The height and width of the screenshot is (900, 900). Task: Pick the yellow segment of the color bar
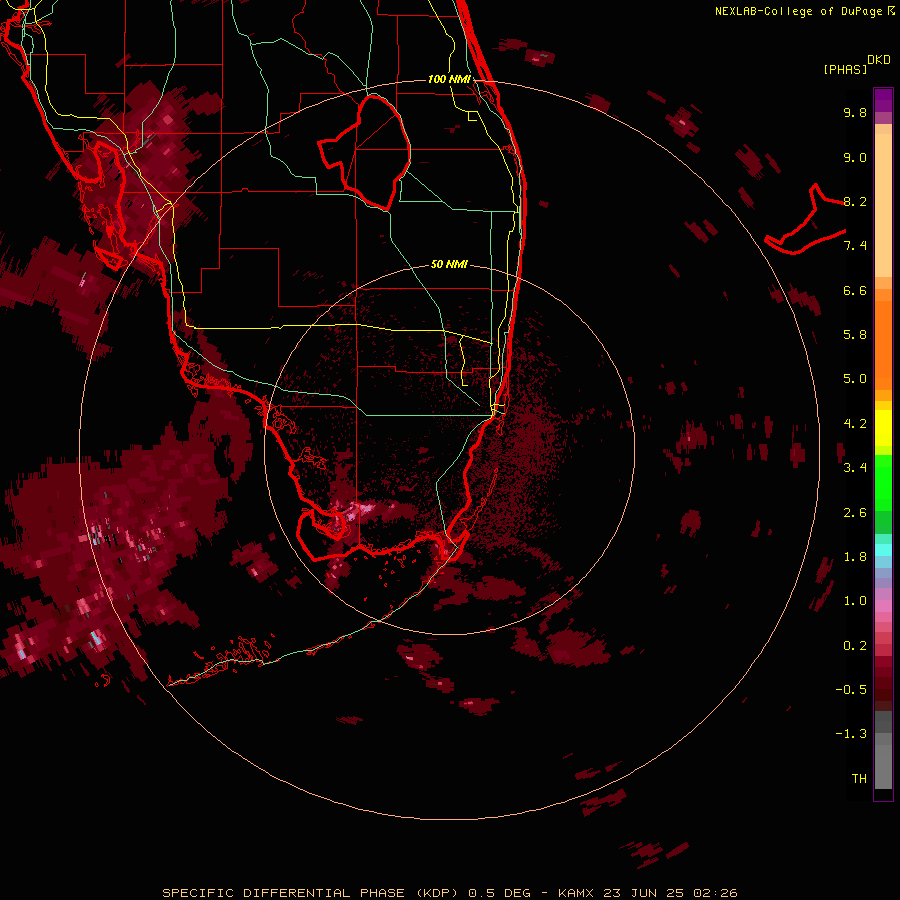tap(883, 428)
